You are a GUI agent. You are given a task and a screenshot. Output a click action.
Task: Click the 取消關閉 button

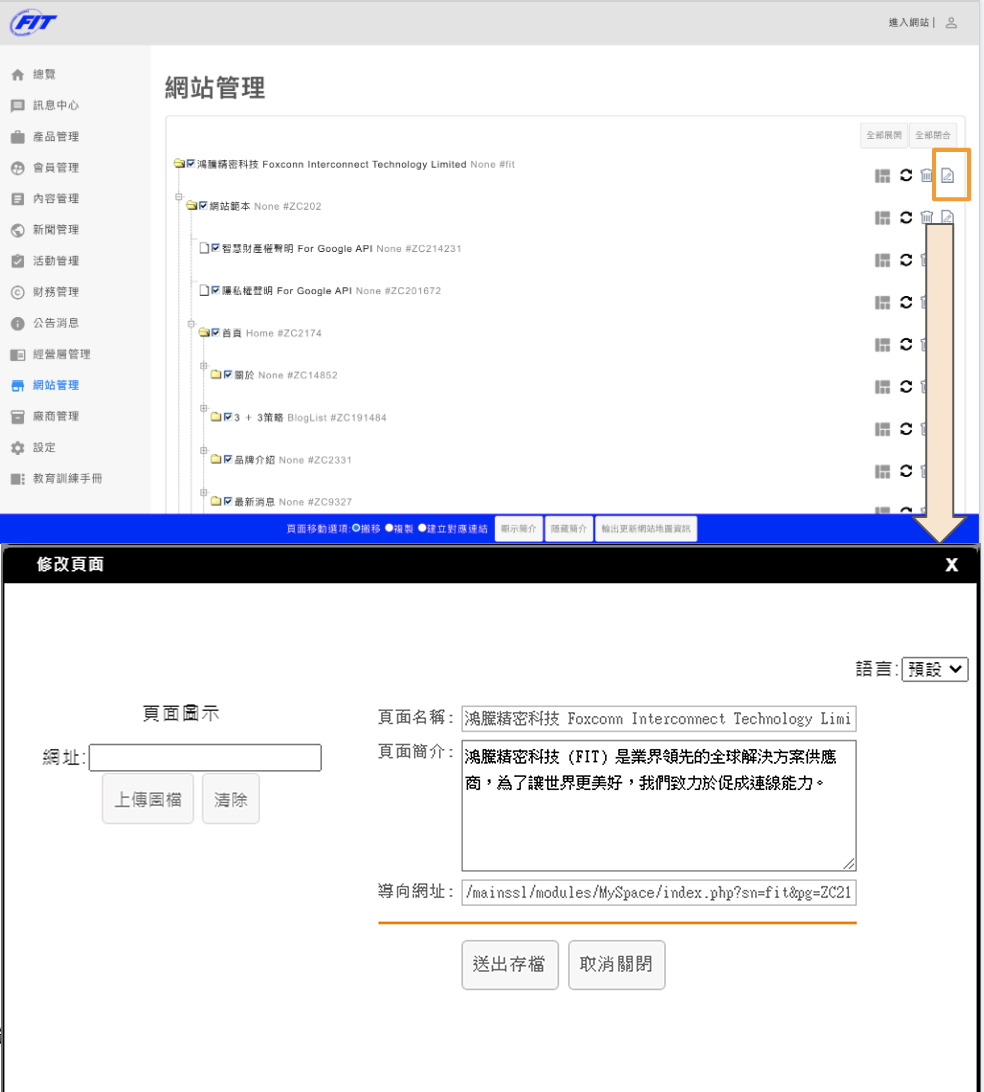pos(616,965)
